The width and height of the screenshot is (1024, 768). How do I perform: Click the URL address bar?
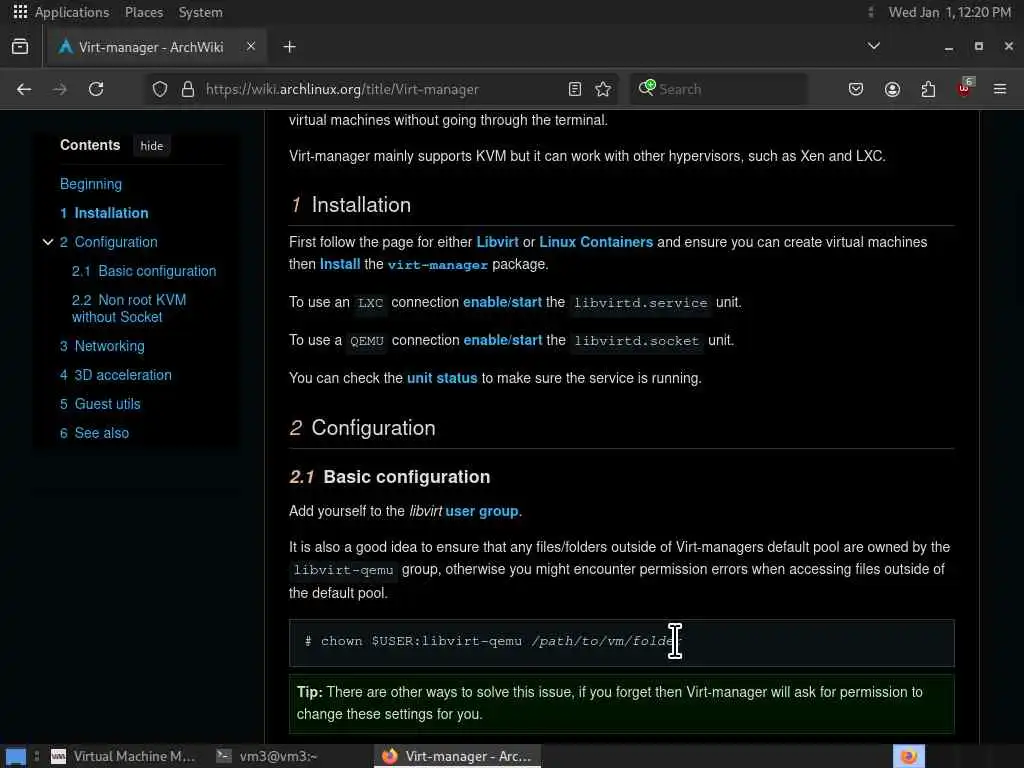pyautogui.click(x=379, y=89)
